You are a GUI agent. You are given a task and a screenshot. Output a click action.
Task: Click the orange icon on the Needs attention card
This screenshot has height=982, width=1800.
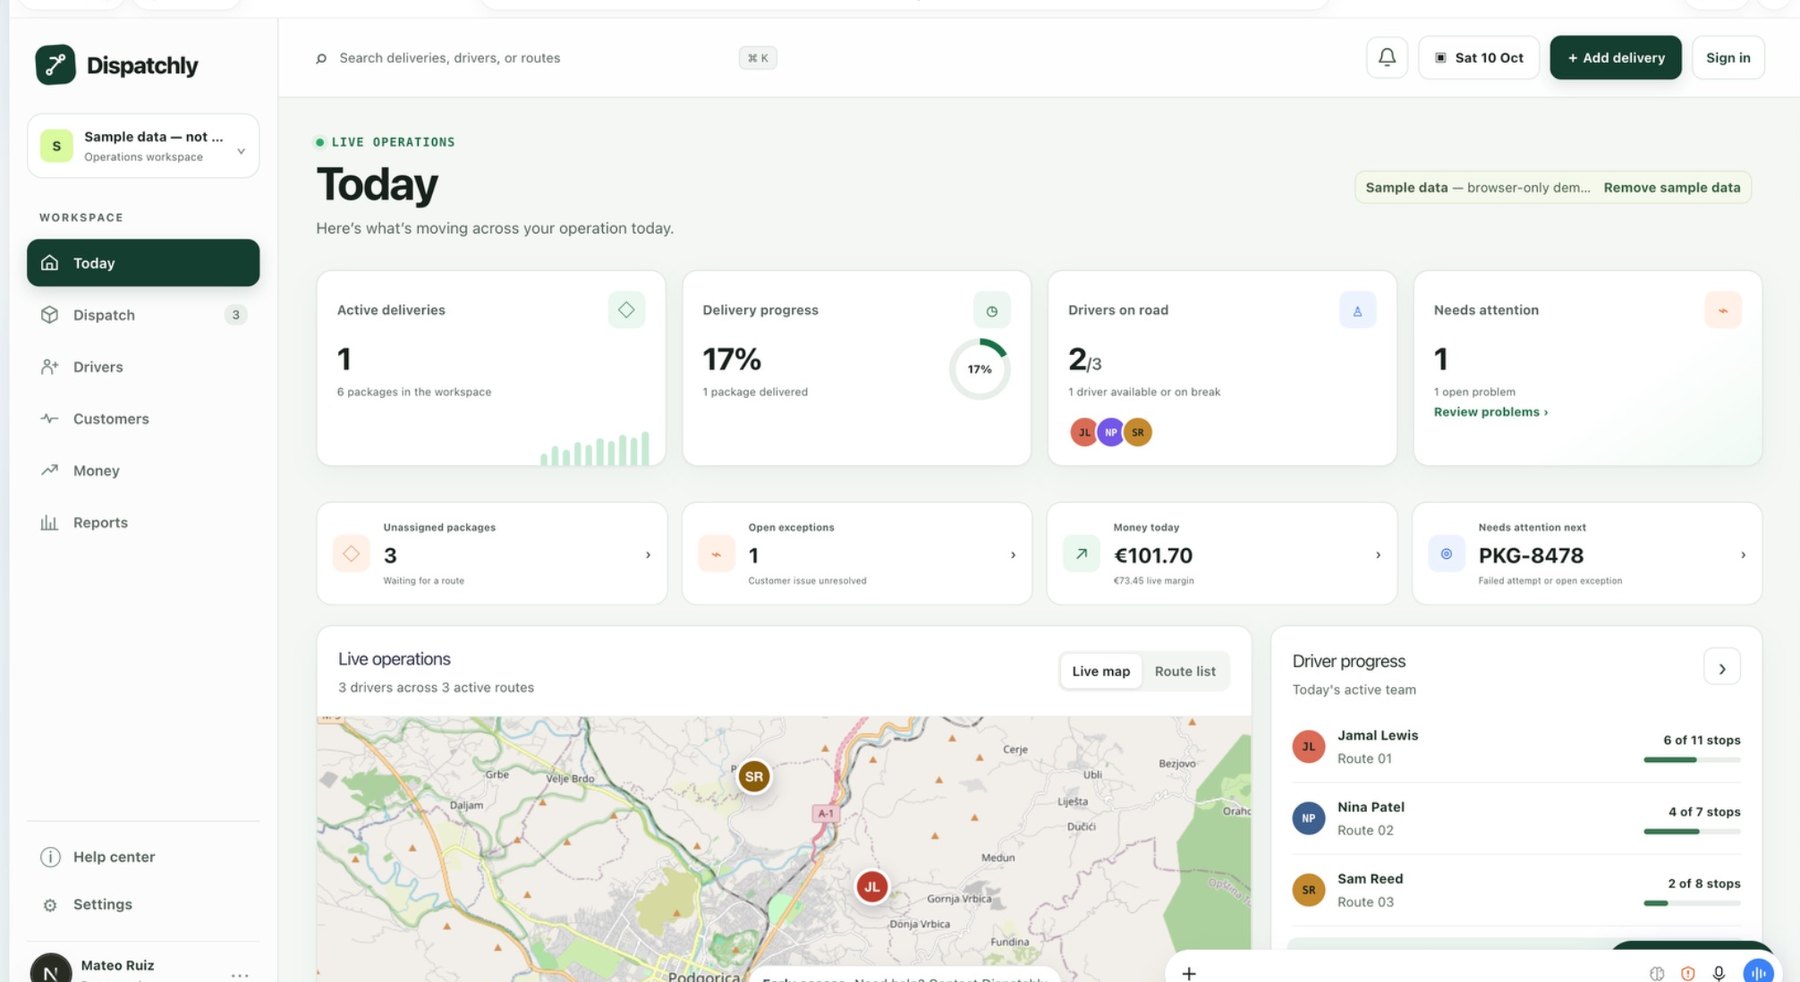tap(1723, 311)
